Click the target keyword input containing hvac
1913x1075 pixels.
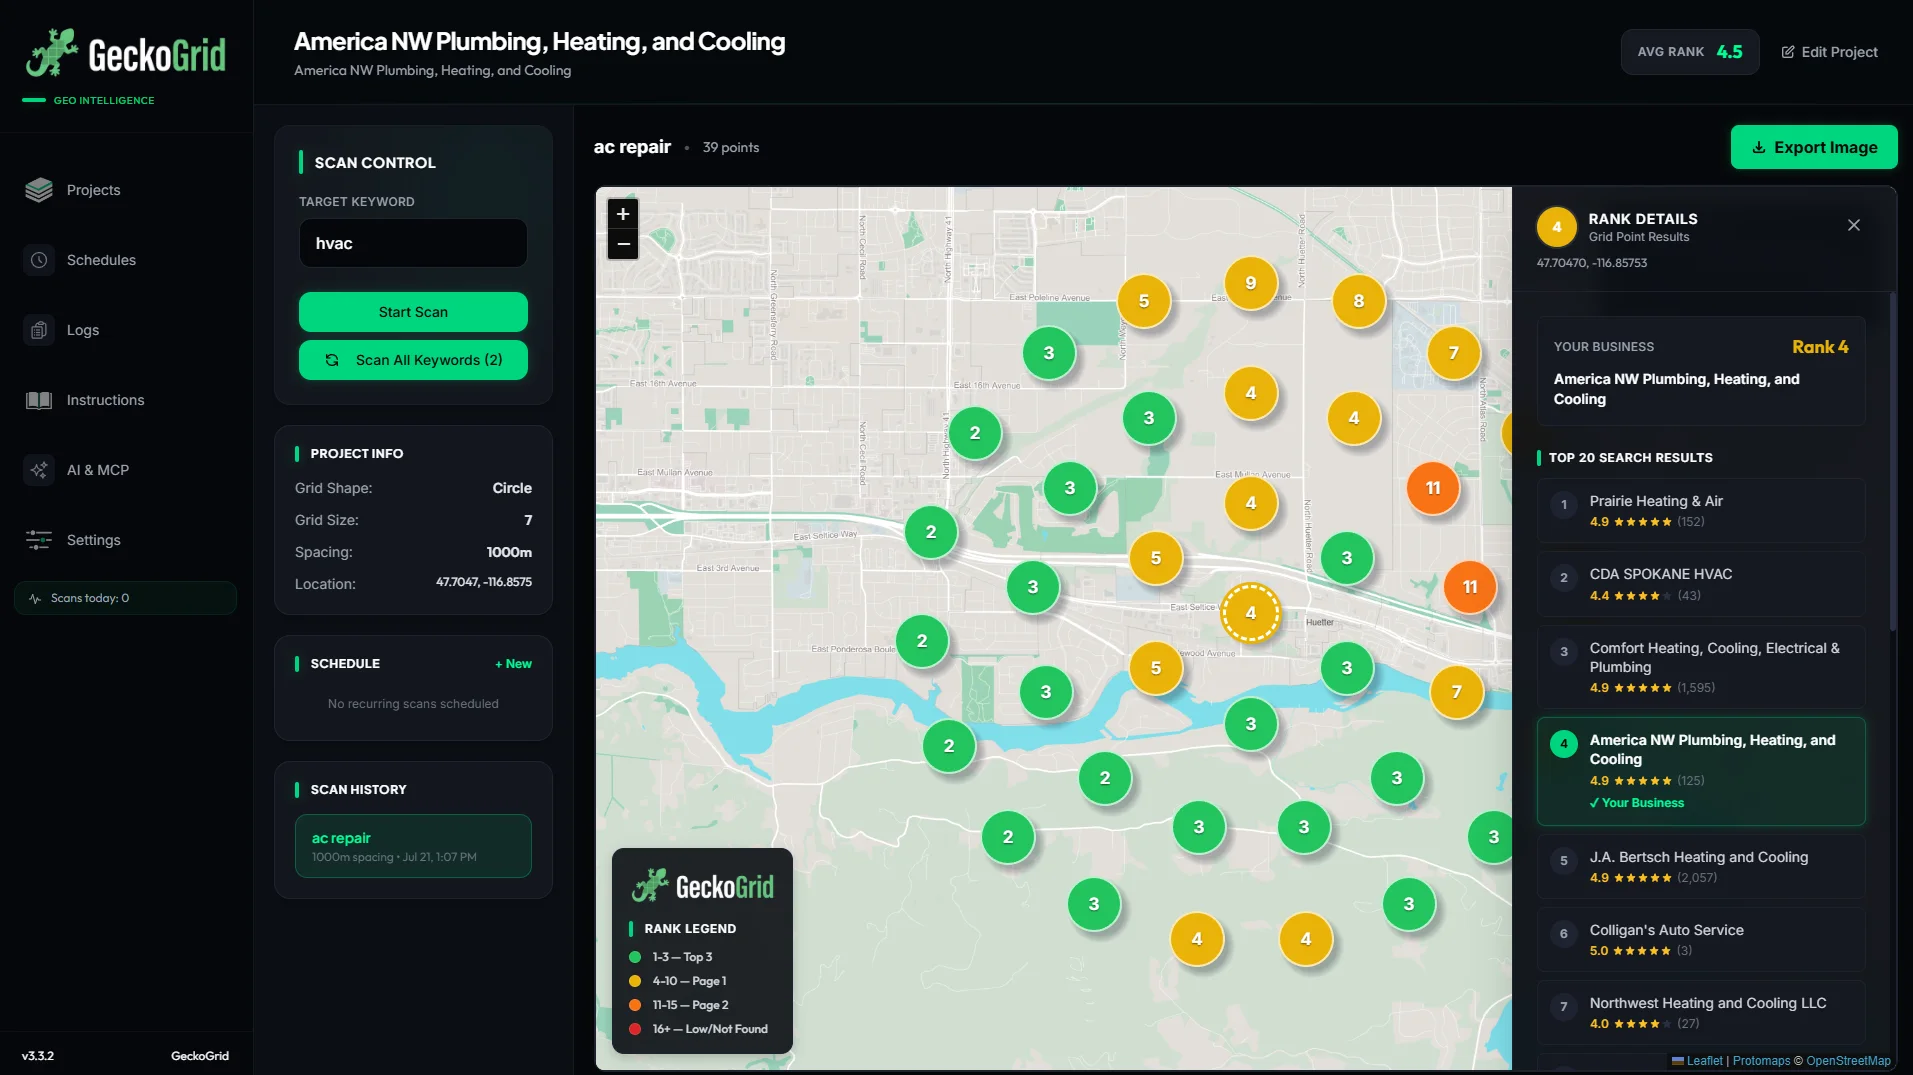click(413, 243)
